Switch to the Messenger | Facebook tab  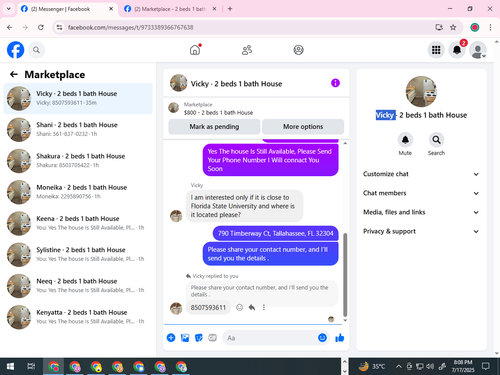[x=67, y=9]
